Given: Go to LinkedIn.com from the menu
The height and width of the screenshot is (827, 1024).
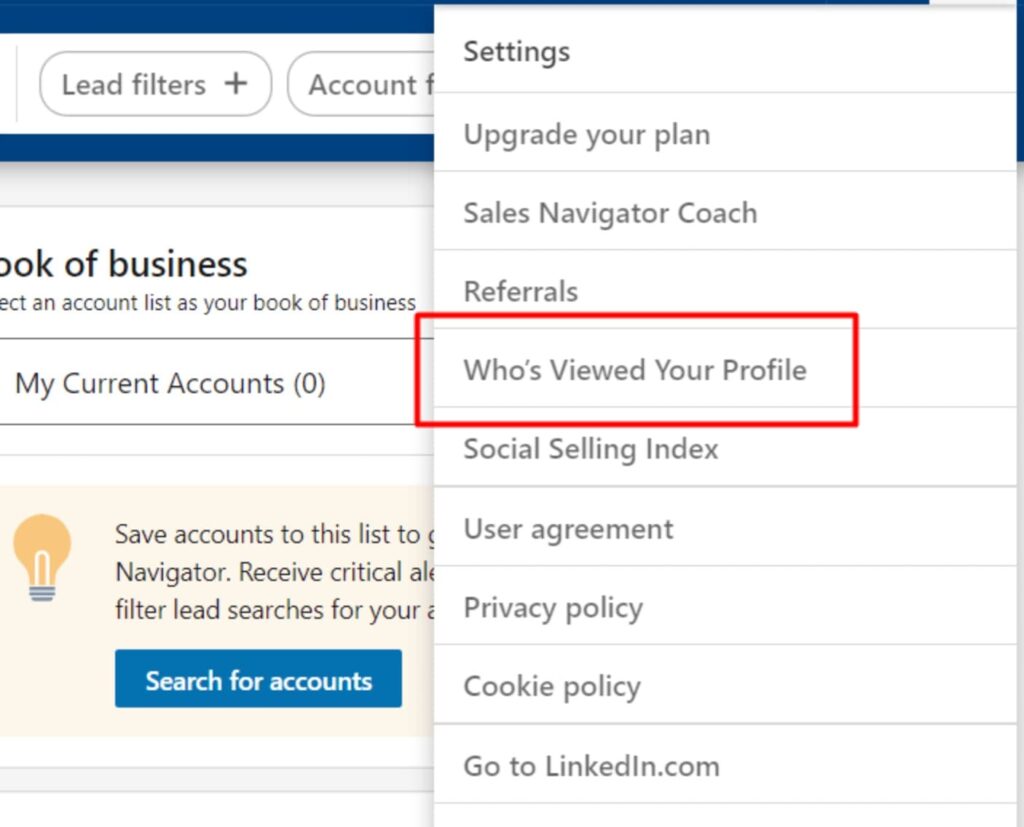Looking at the screenshot, I should coord(591,767).
